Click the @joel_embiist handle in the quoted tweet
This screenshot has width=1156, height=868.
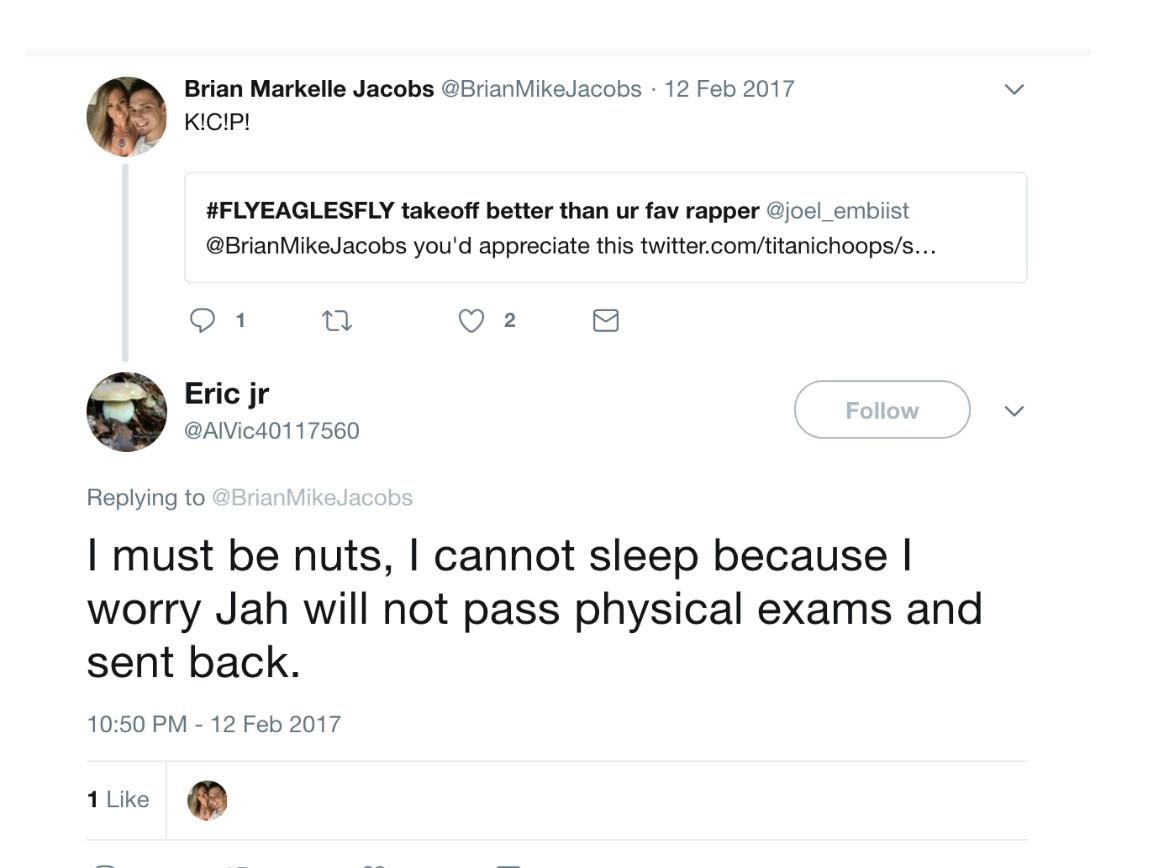pos(837,211)
